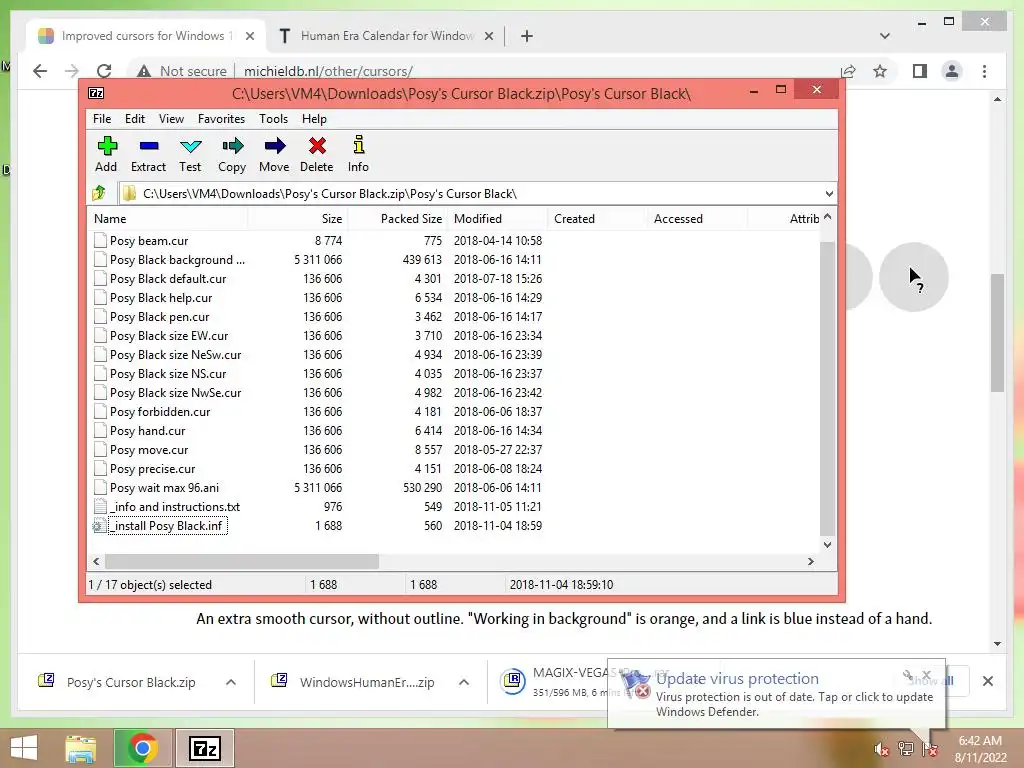Expand Posy's Cursor Black.zip download options
Image resolution: width=1024 pixels, height=768 pixels.
[231, 682]
